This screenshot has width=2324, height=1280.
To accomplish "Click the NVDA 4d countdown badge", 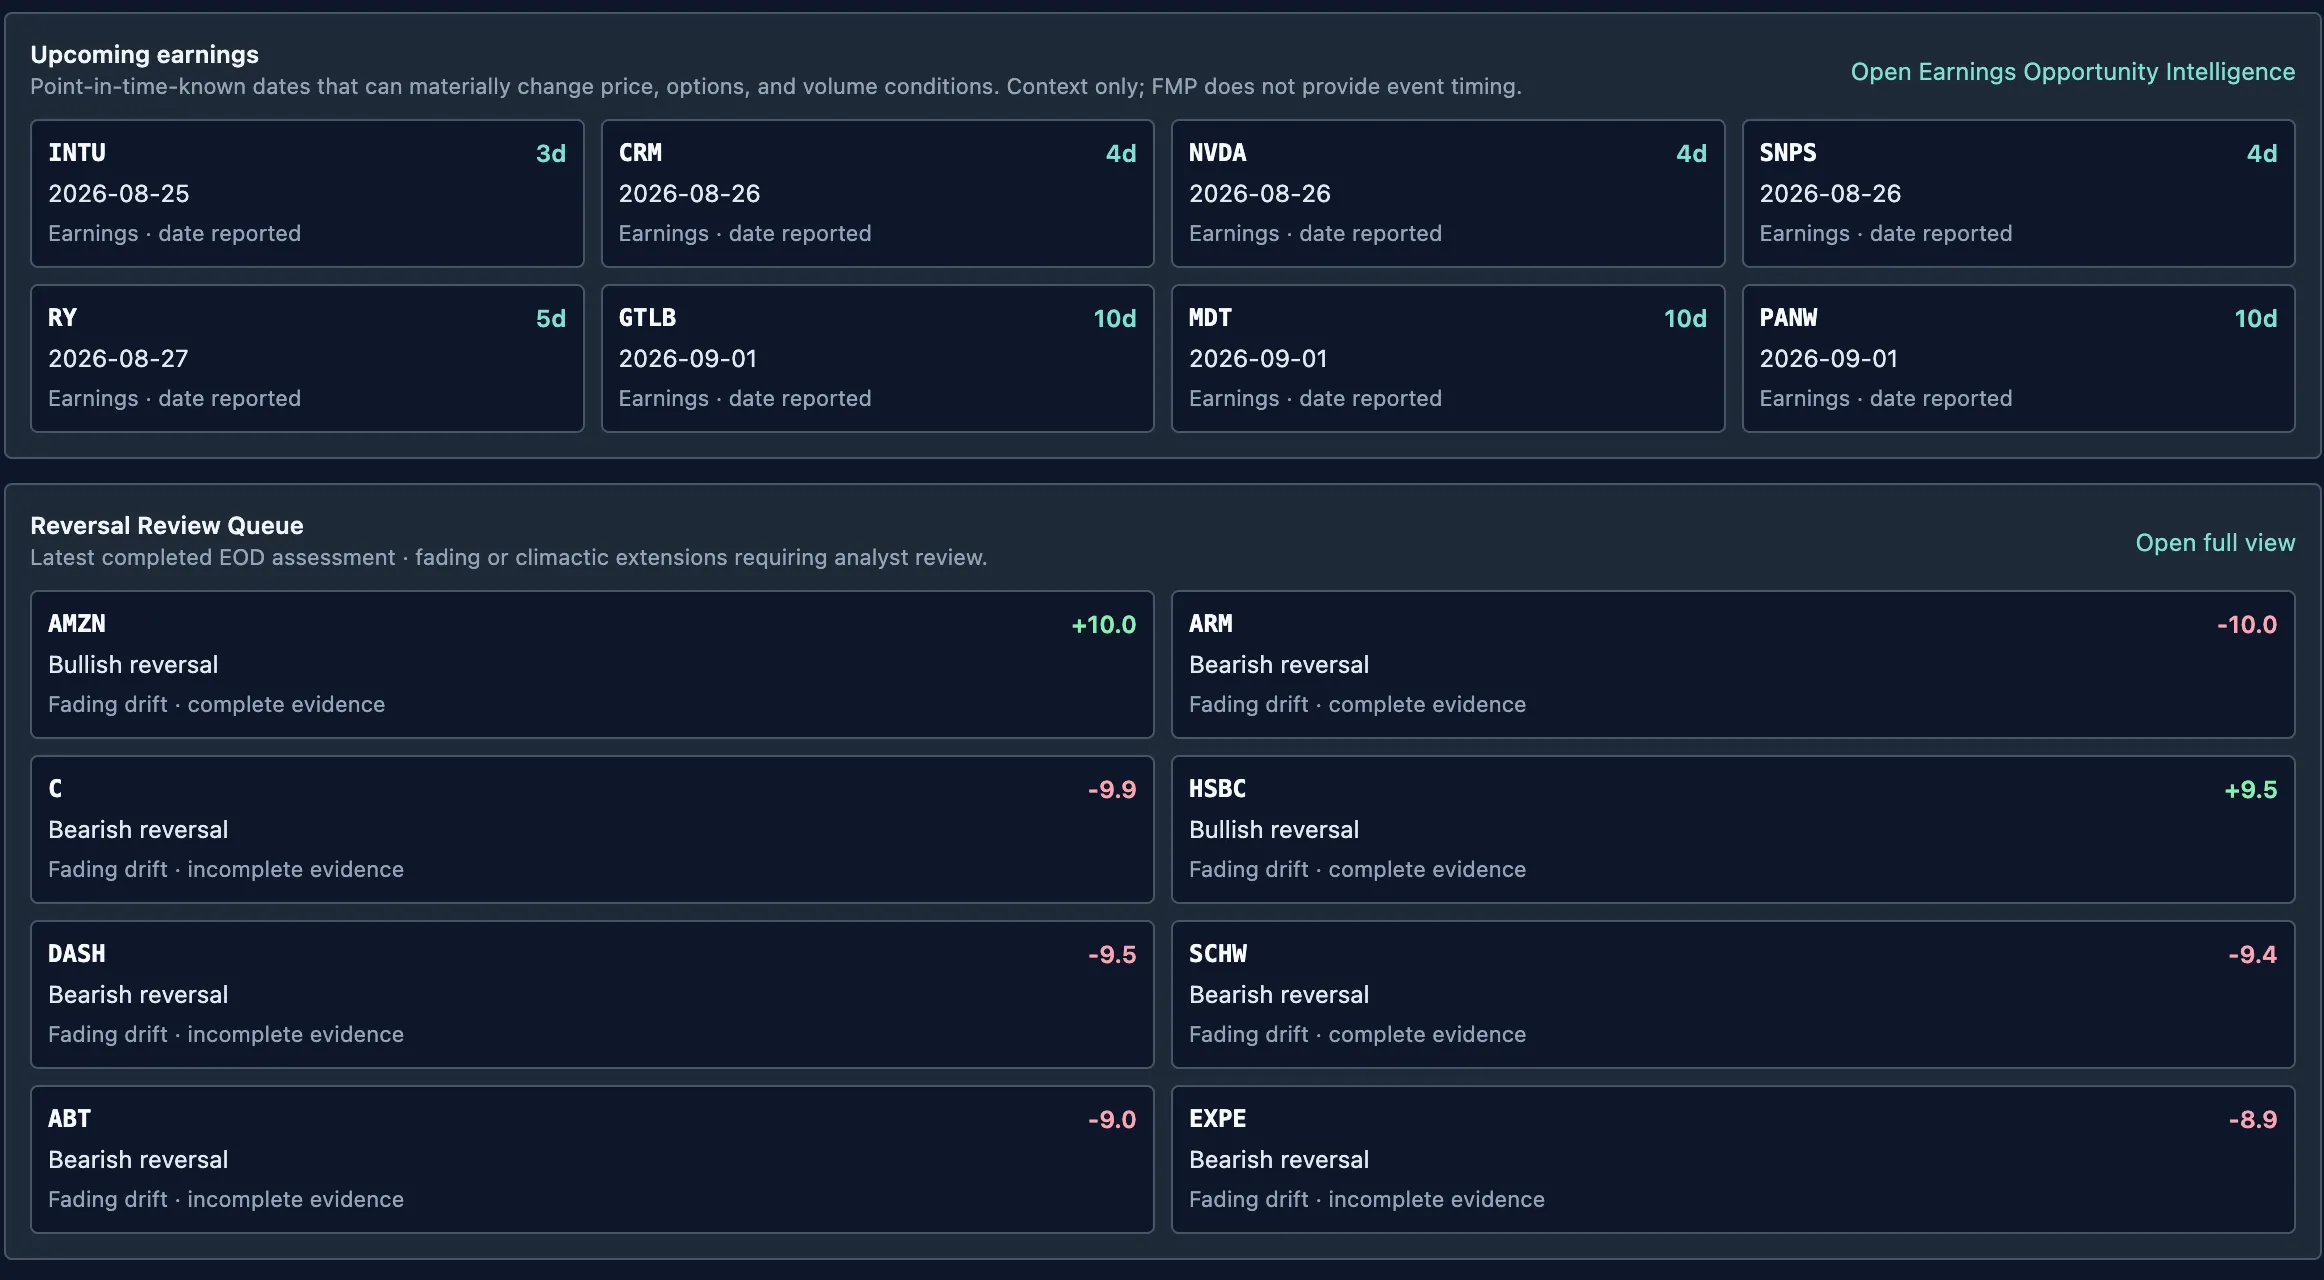I will click(1692, 153).
